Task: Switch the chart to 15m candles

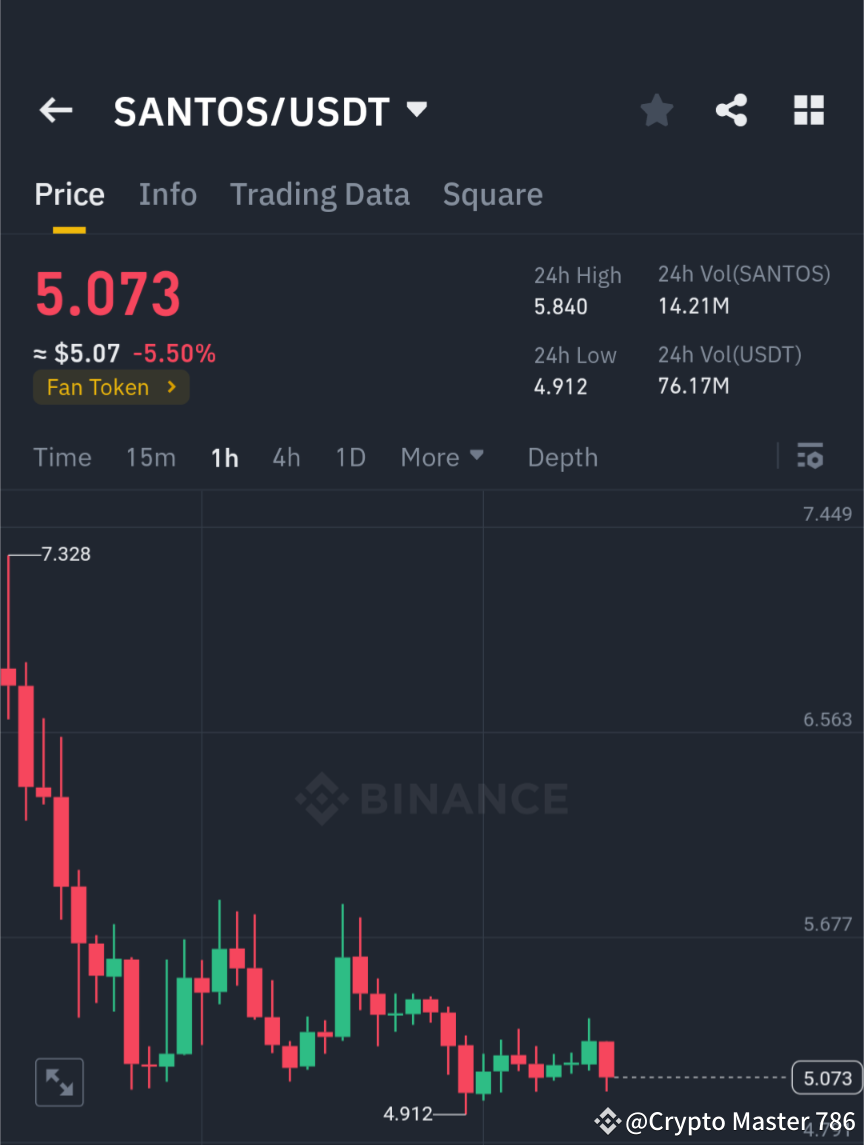Action: click(151, 457)
